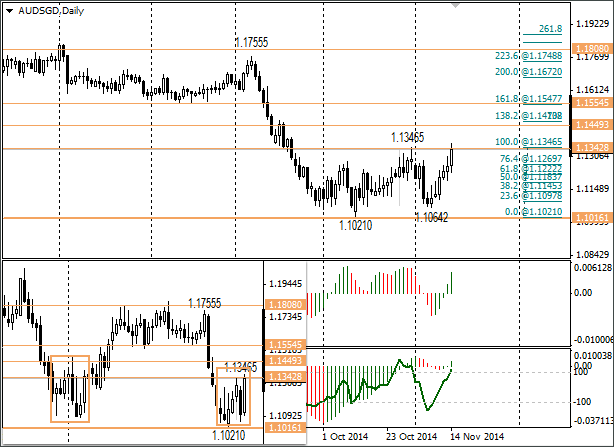
Task: Open the AUDSGD,Daily chart dropdown triangle
Action: [x=9, y=11]
